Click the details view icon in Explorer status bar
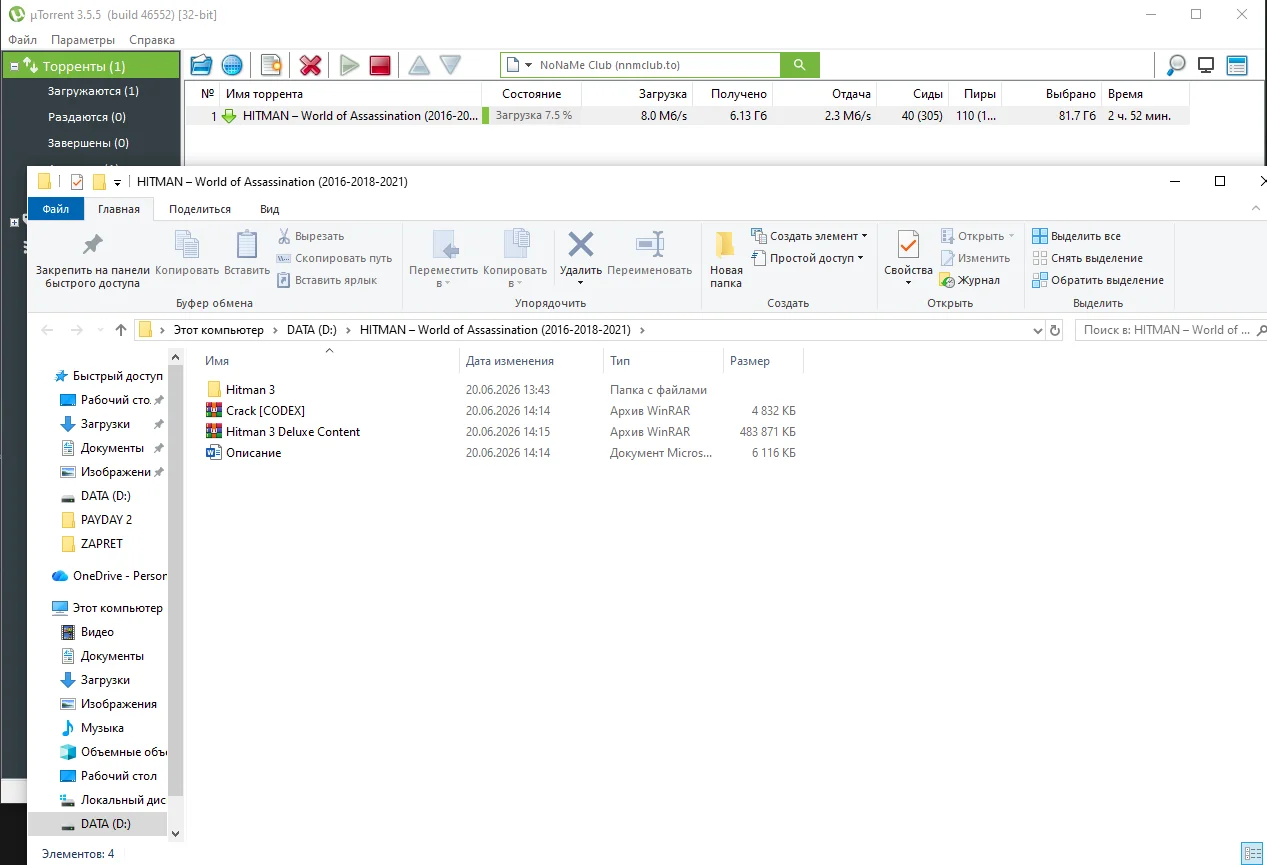 (1253, 853)
